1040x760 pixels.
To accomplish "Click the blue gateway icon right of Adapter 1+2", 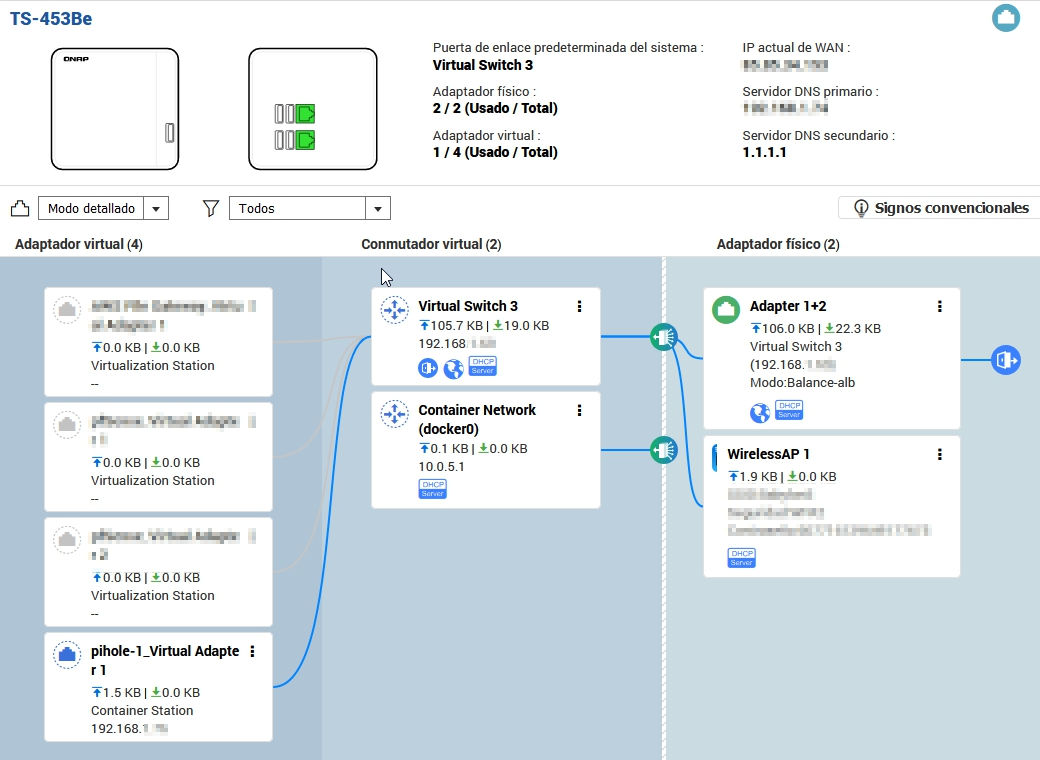I will (x=1005, y=360).
